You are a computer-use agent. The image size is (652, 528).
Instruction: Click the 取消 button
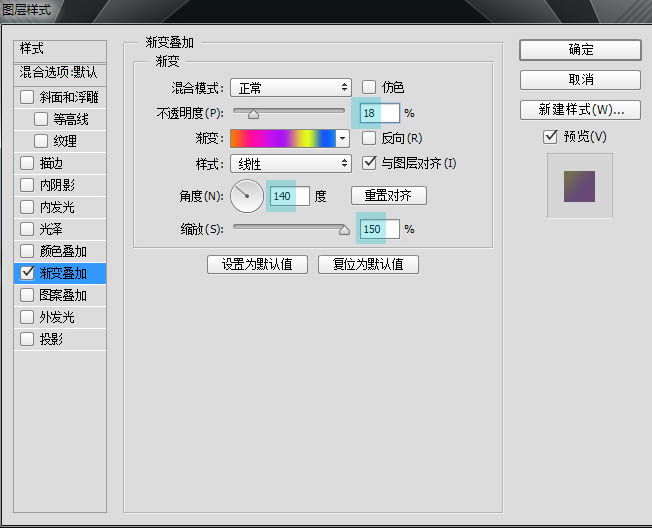[580, 80]
